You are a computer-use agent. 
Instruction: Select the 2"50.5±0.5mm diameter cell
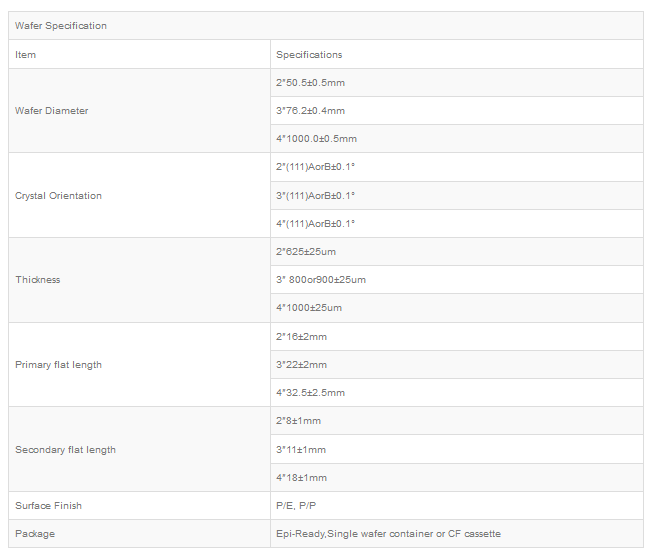310,83
